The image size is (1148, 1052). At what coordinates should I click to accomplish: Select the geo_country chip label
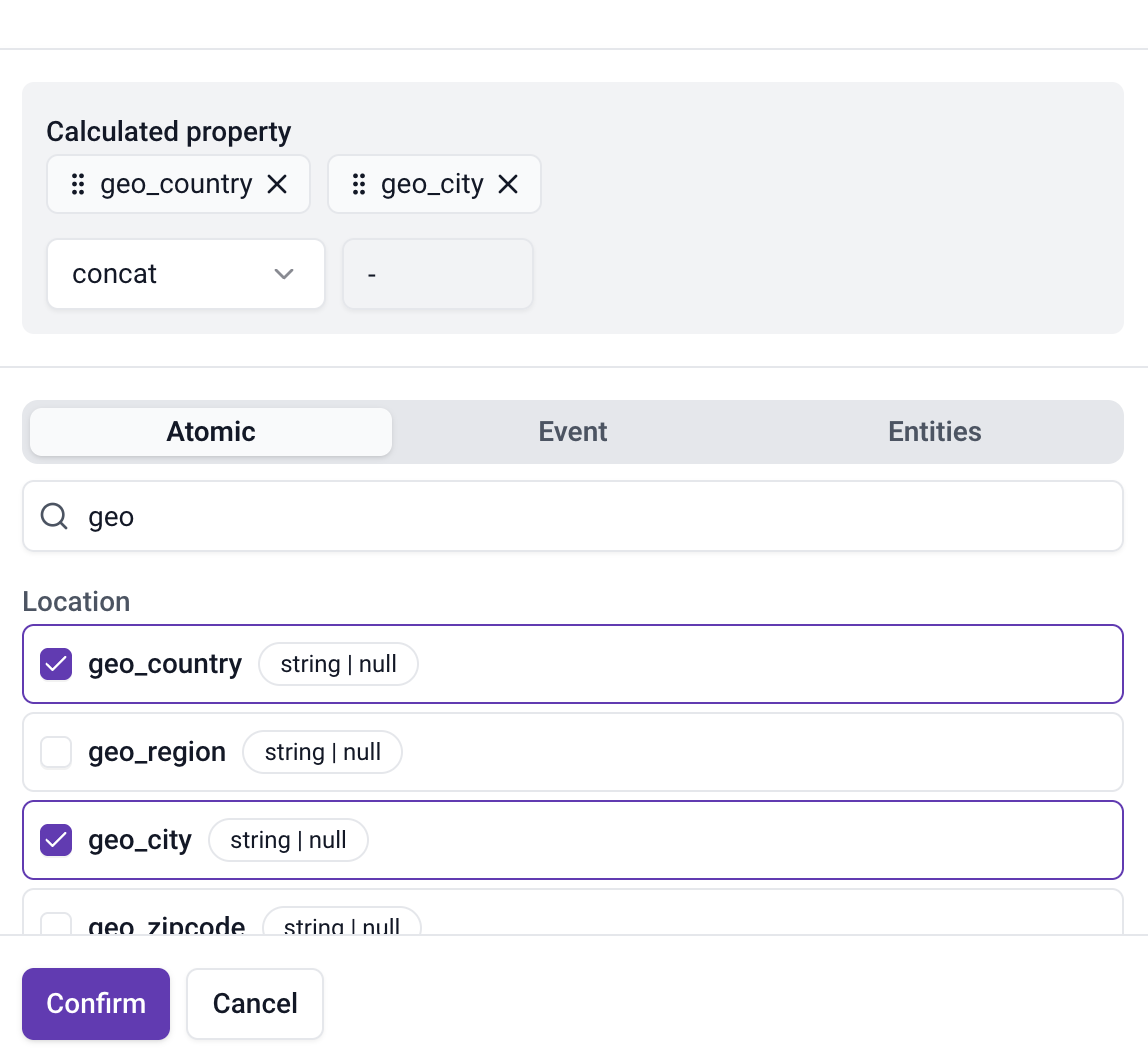176,184
